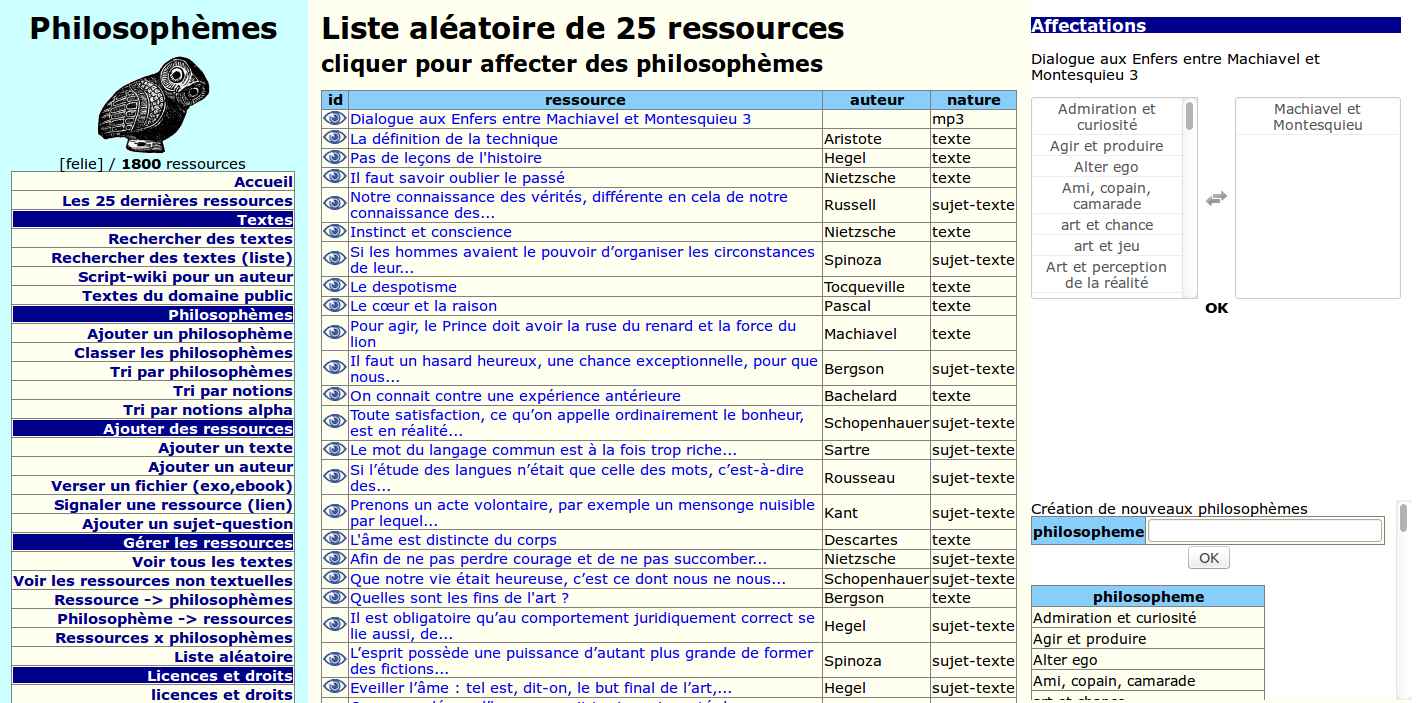Open Signaler une ressource (lien)
Screen dimensions: 1420x703
tap(174, 505)
